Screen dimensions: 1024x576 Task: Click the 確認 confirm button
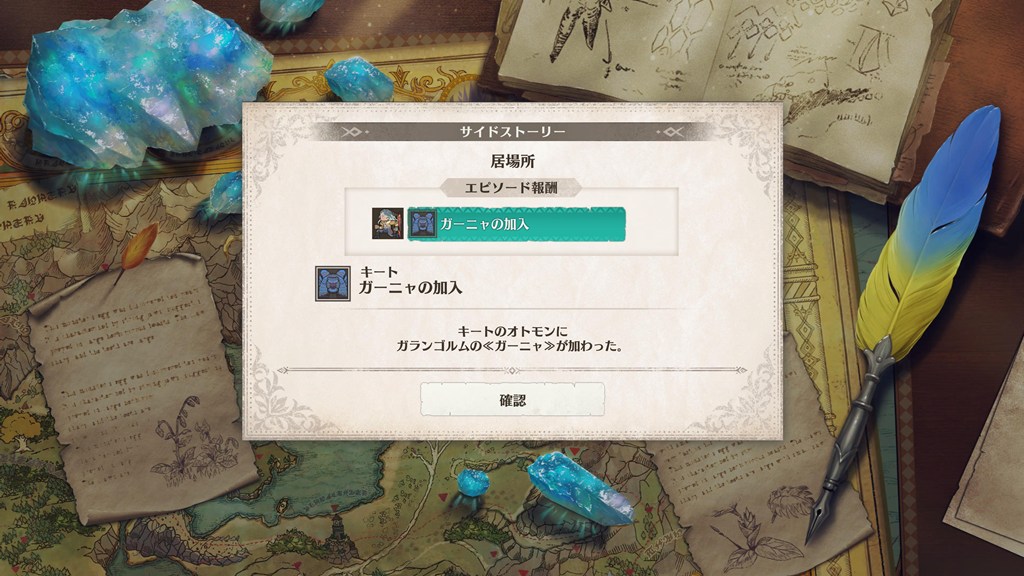(x=512, y=400)
